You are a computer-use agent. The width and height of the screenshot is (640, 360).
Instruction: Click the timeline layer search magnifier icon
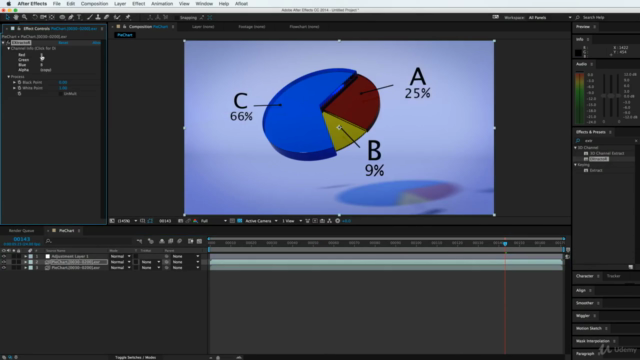(49, 241)
